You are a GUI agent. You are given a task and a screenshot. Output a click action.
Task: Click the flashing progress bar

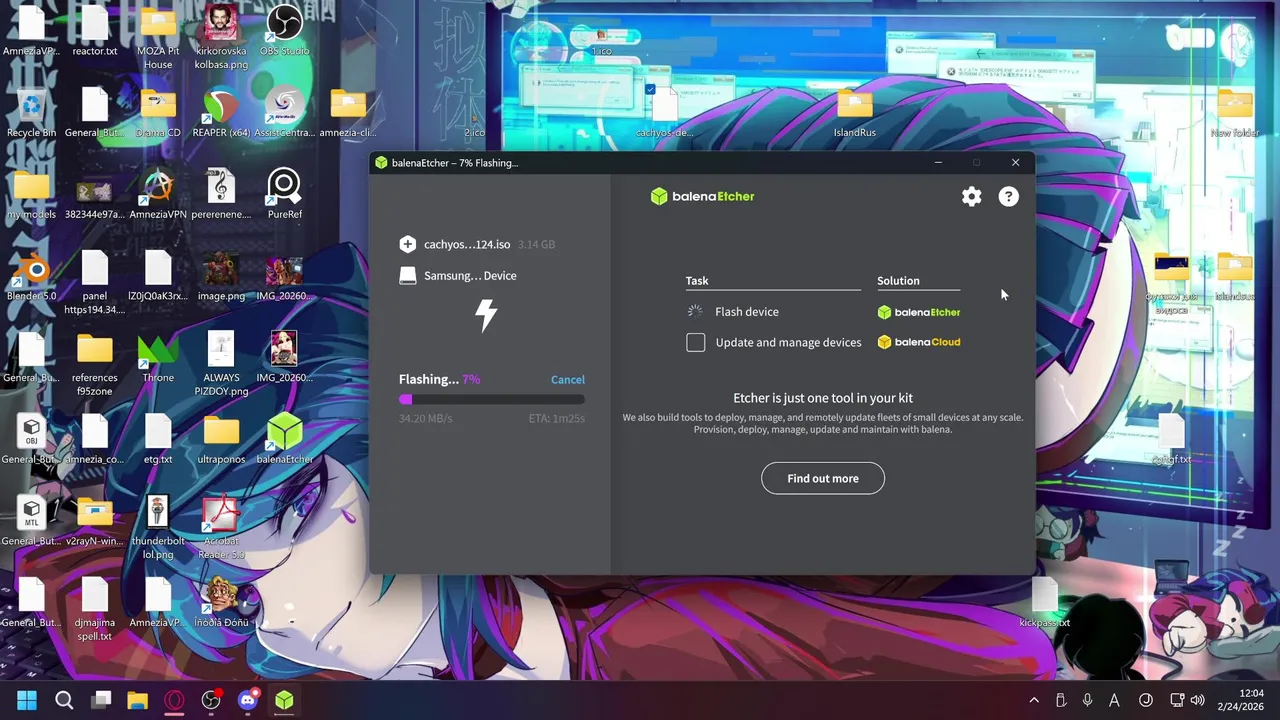[x=492, y=399]
